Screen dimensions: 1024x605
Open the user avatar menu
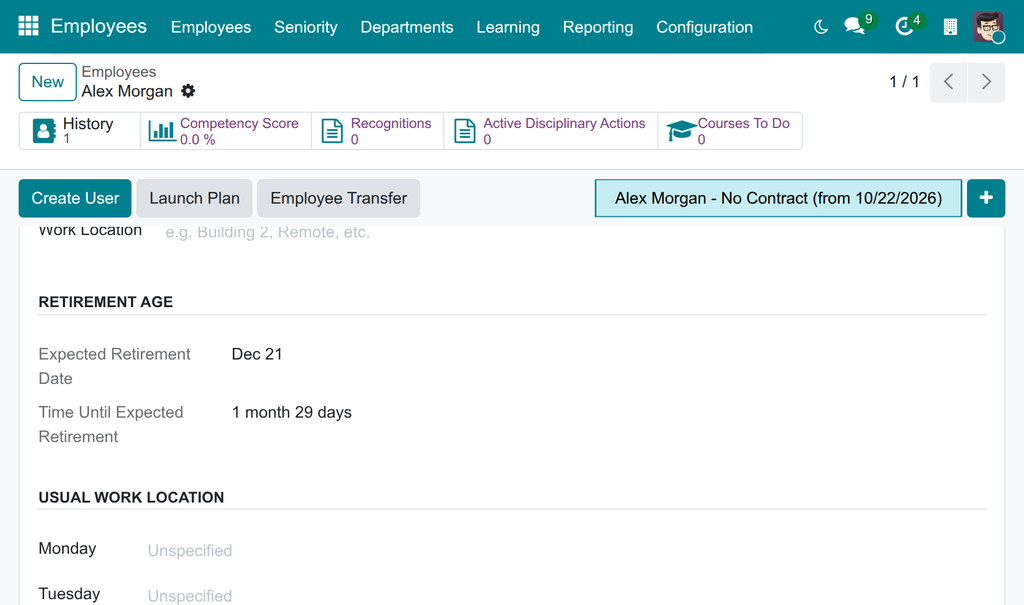(x=987, y=27)
